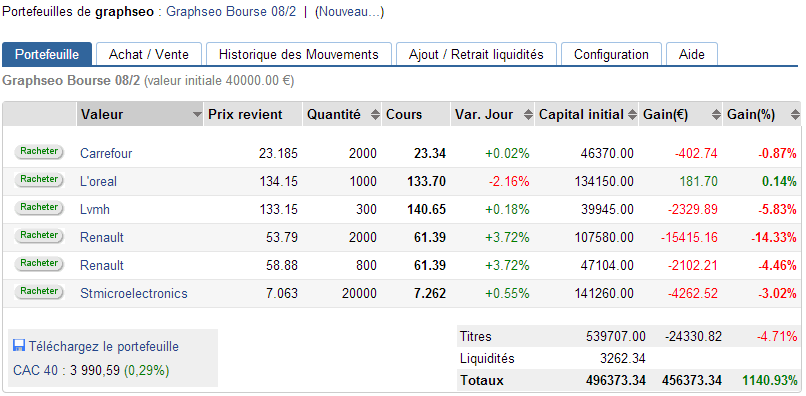Open Ajout / Retrait liquidités tab
The height and width of the screenshot is (396, 806).
pyautogui.click(x=476, y=54)
